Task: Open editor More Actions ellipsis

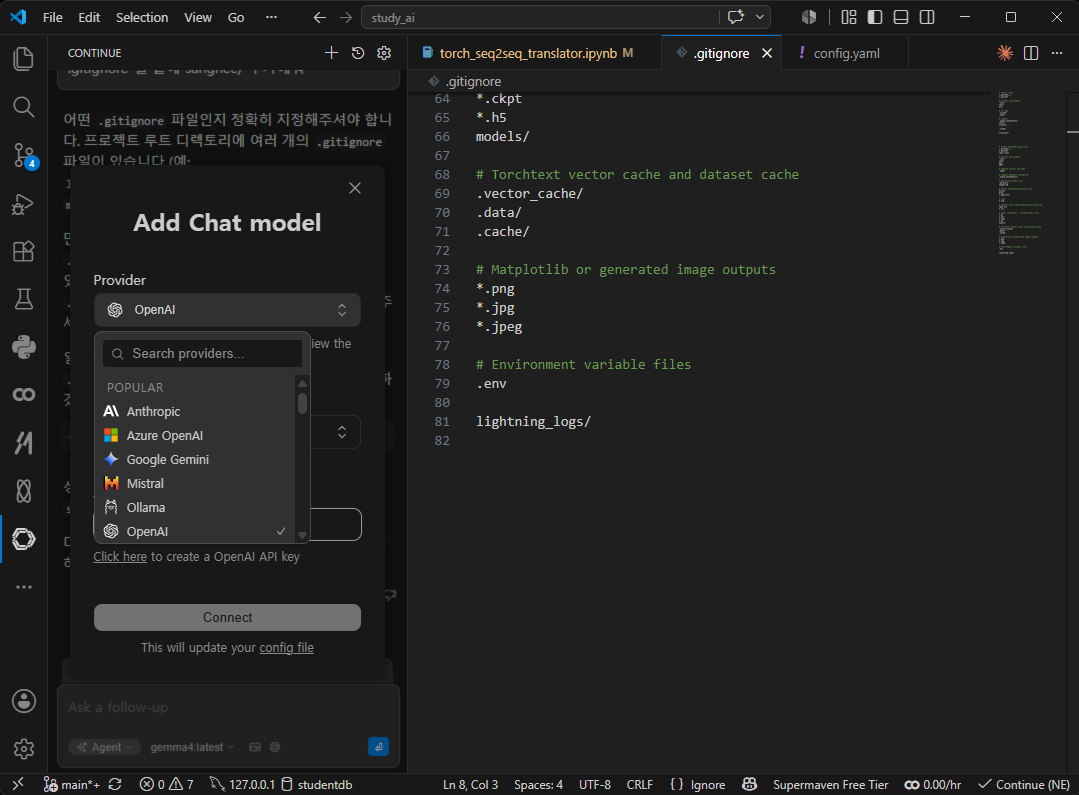Action: 1057,53
